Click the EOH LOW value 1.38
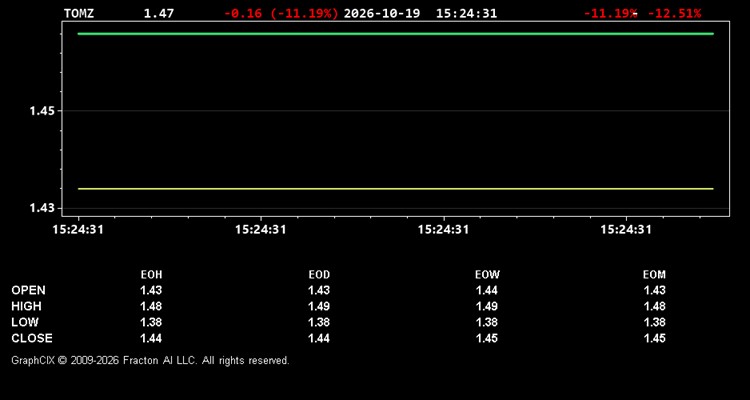The height and width of the screenshot is (400, 750). pos(151,322)
